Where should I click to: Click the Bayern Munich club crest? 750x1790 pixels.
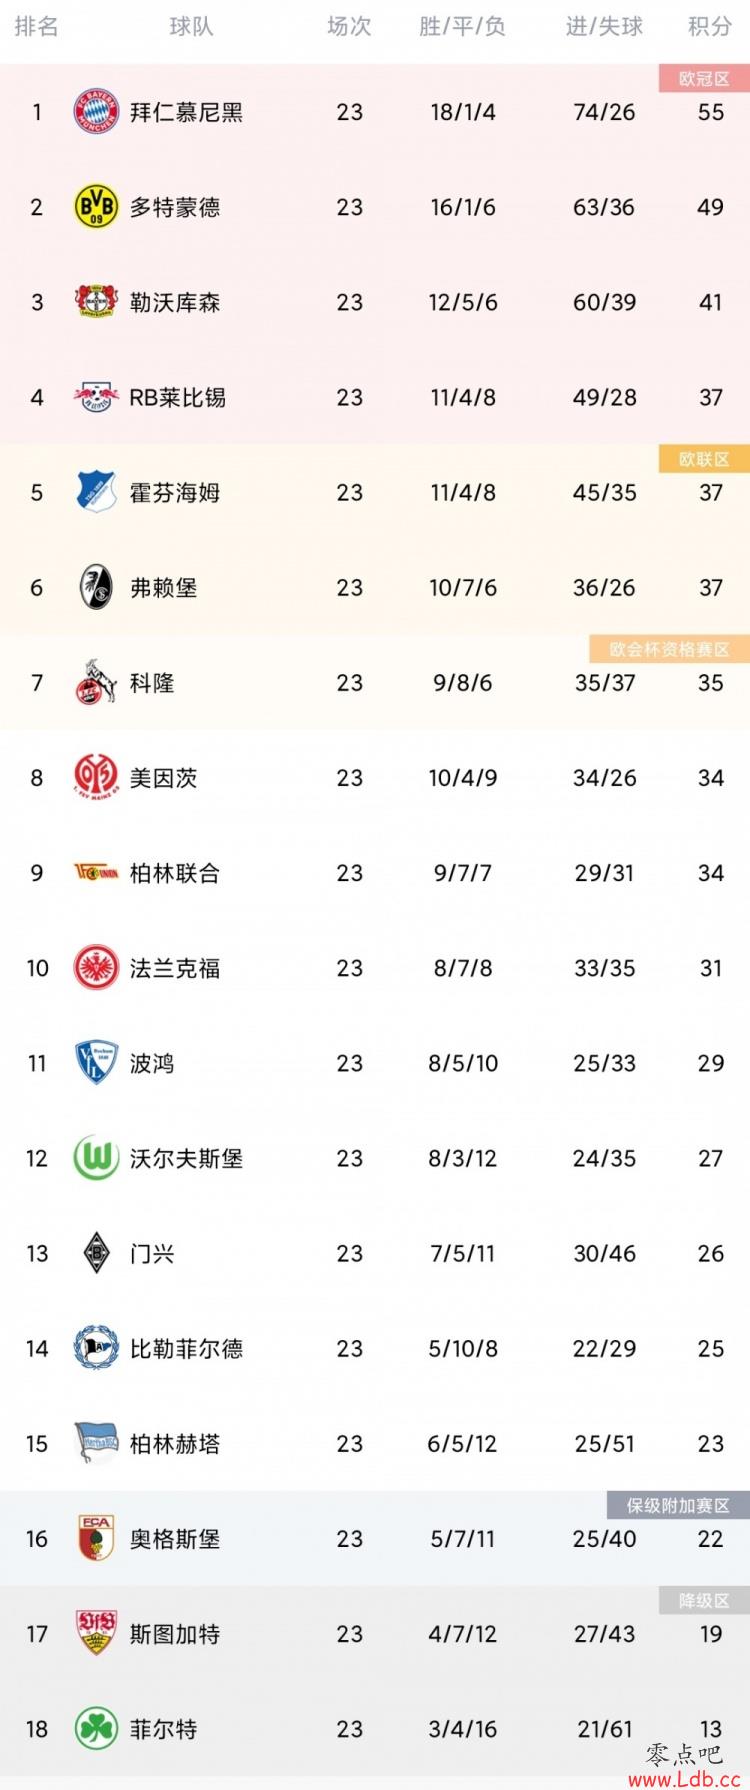coord(97,111)
